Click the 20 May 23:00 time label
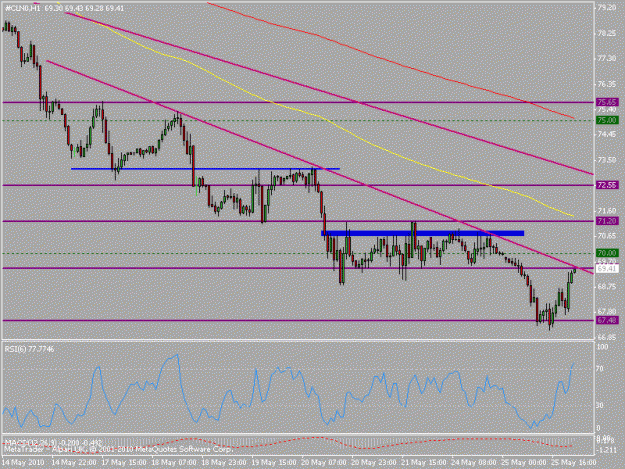 374,463
